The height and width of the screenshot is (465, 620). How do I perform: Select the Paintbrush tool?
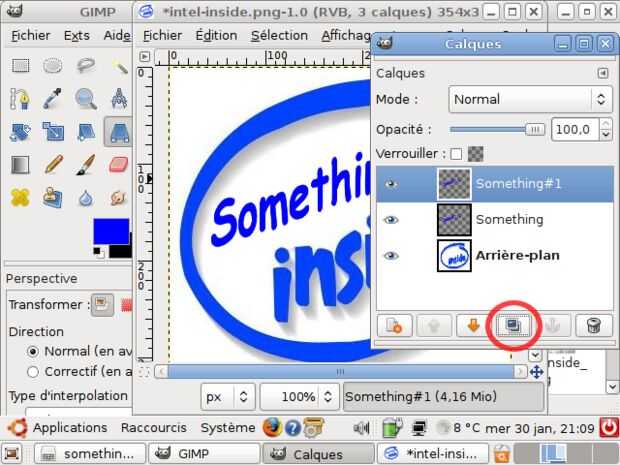86,164
